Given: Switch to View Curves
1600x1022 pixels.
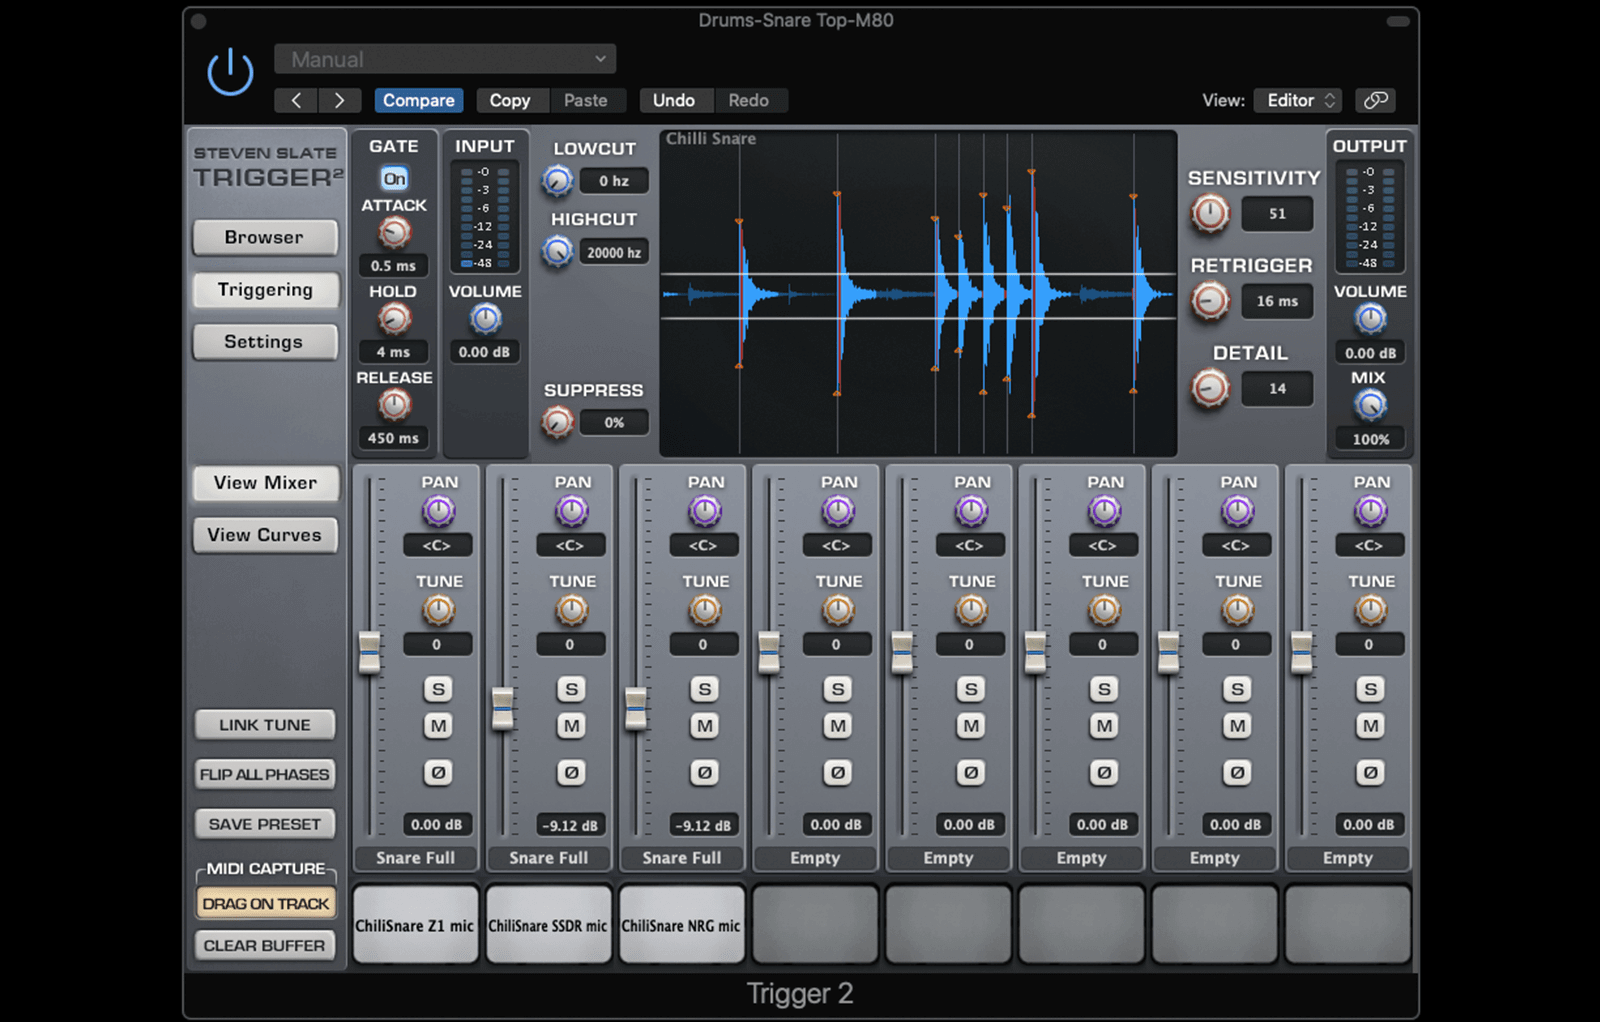Looking at the screenshot, I should point(265,535).
